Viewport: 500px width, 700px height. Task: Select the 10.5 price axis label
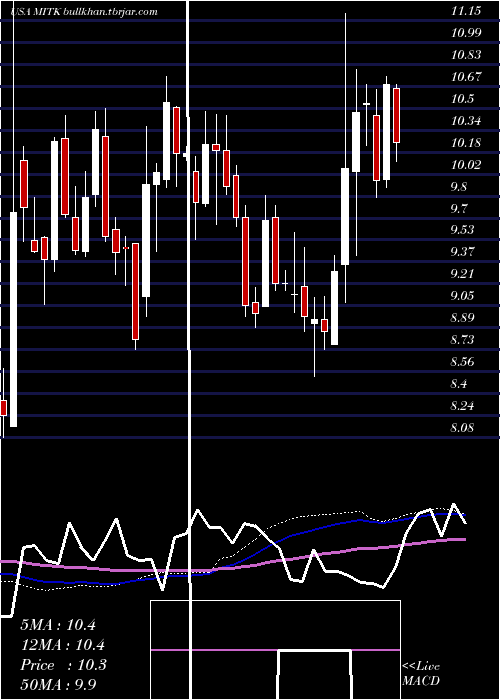(462, 99)
